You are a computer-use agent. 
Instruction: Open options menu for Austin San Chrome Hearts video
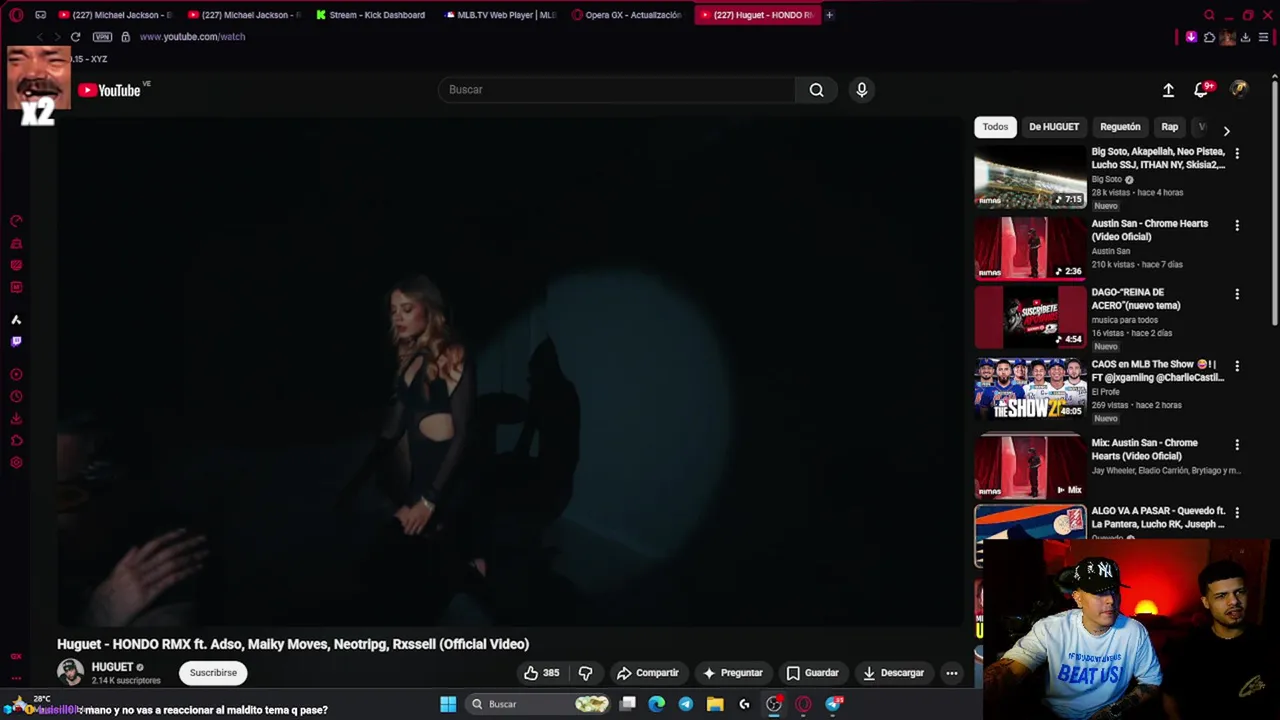point(1237,225)
